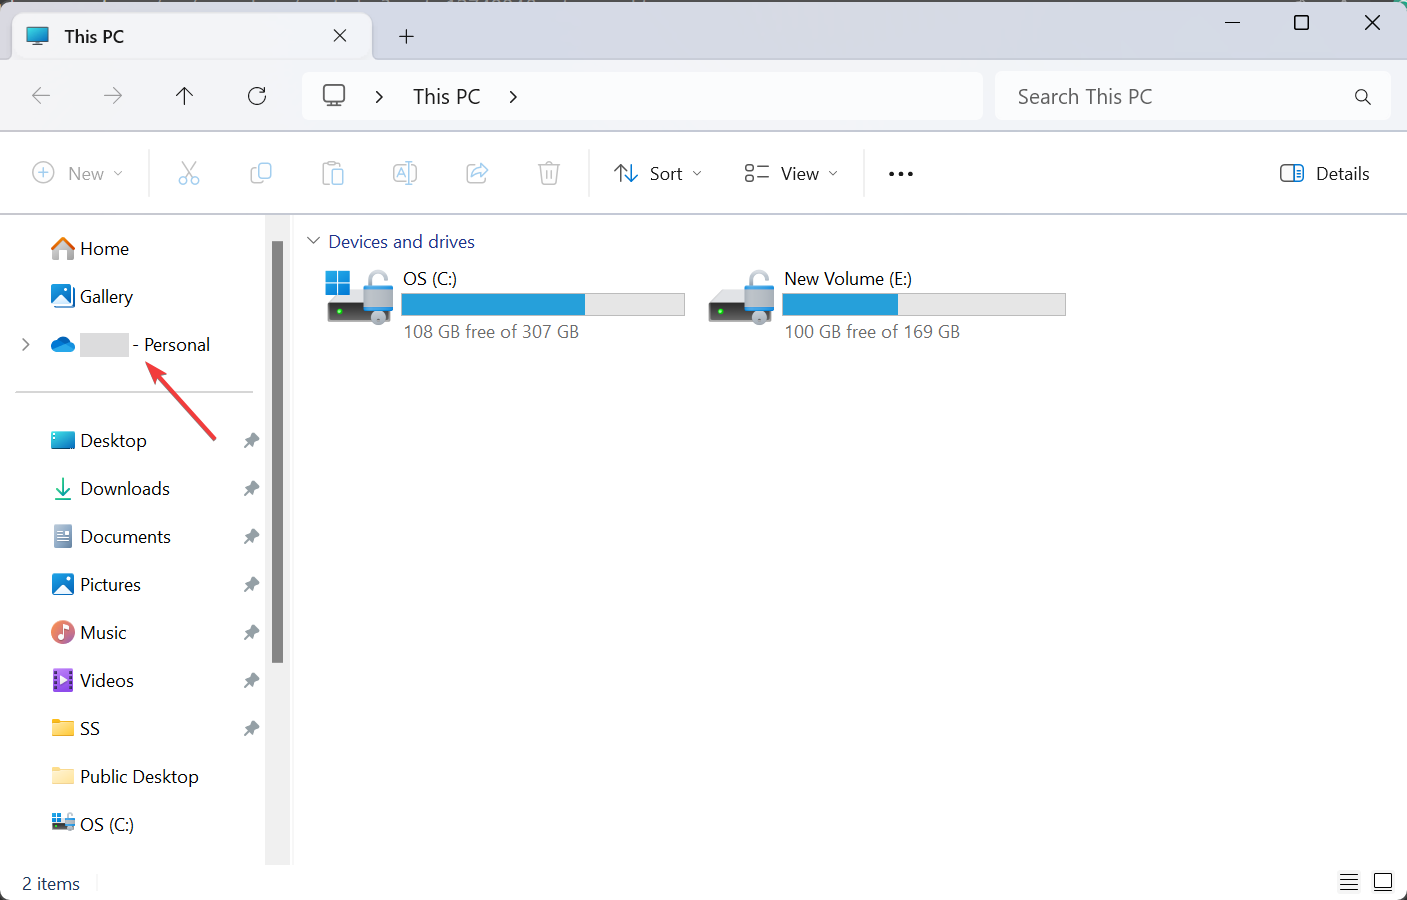The width and height of the screenshot is (1407, 900).
Task: Click the Share icon in the toolbar
Action: pyautogui.click(x=477, y=173)
